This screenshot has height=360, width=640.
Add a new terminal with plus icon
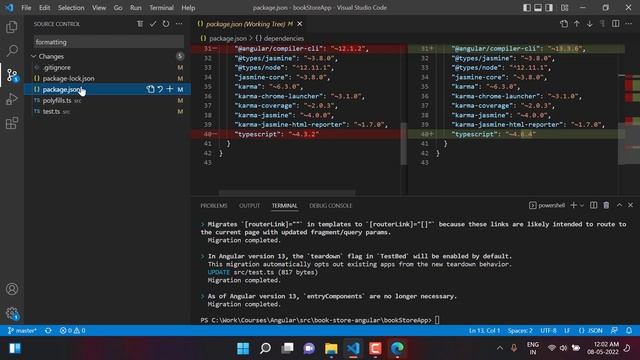573,205
